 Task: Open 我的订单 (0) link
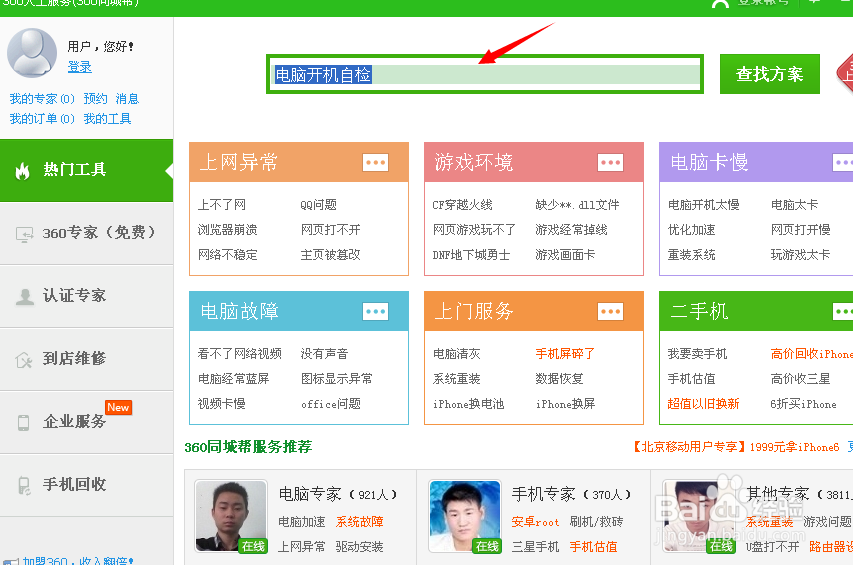pyautogui.click(x=42, y=119)
